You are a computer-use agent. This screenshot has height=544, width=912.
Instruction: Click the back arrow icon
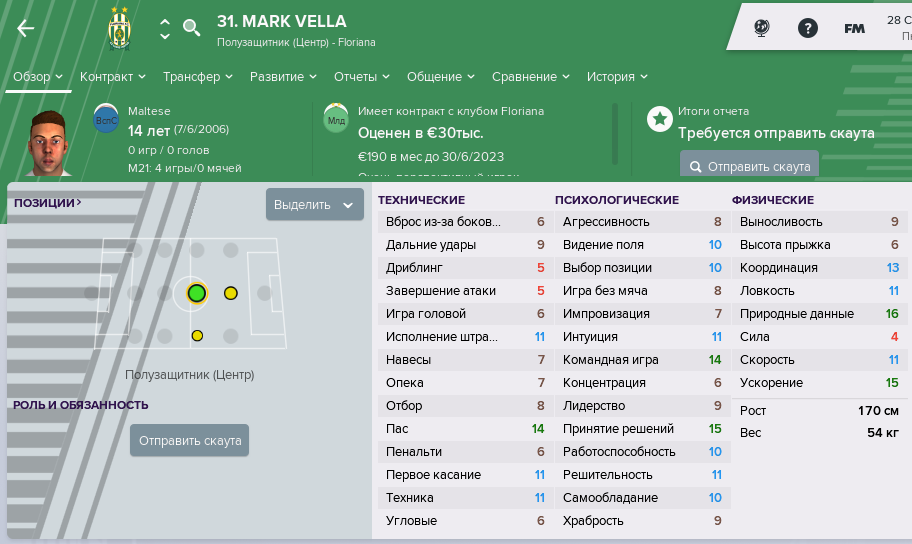click(x=26, y=28)
